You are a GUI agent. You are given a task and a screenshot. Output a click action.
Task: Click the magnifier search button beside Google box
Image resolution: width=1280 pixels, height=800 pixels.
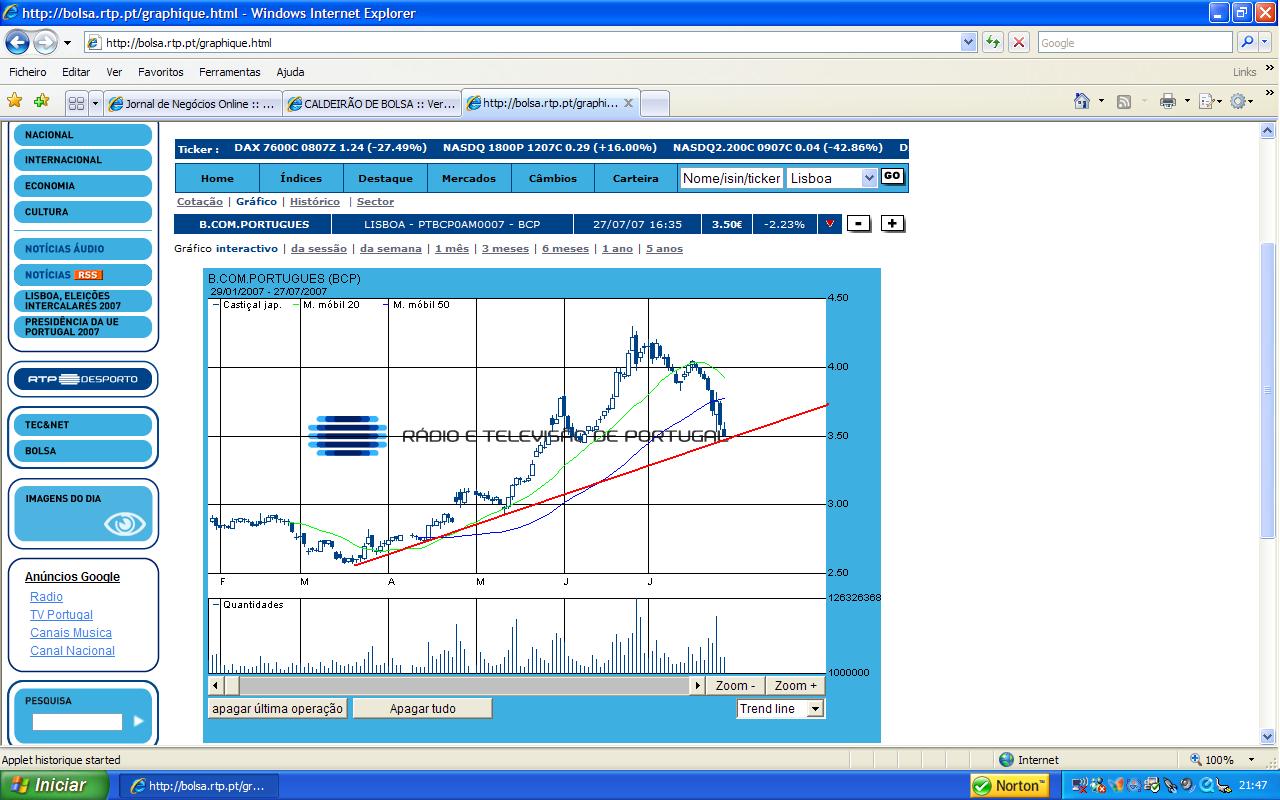(x=1246, y=42)
